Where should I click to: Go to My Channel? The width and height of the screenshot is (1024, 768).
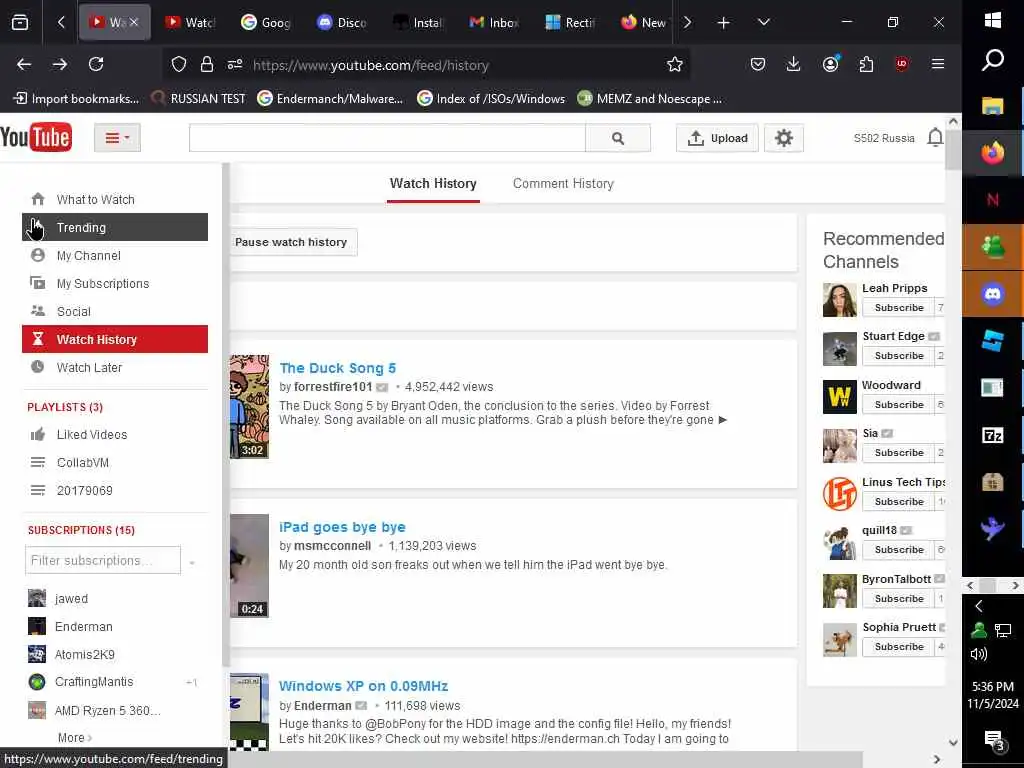[115, 255]
